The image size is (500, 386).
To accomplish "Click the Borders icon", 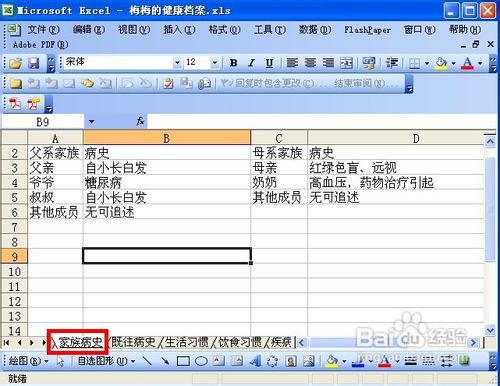I will point(414,63).
